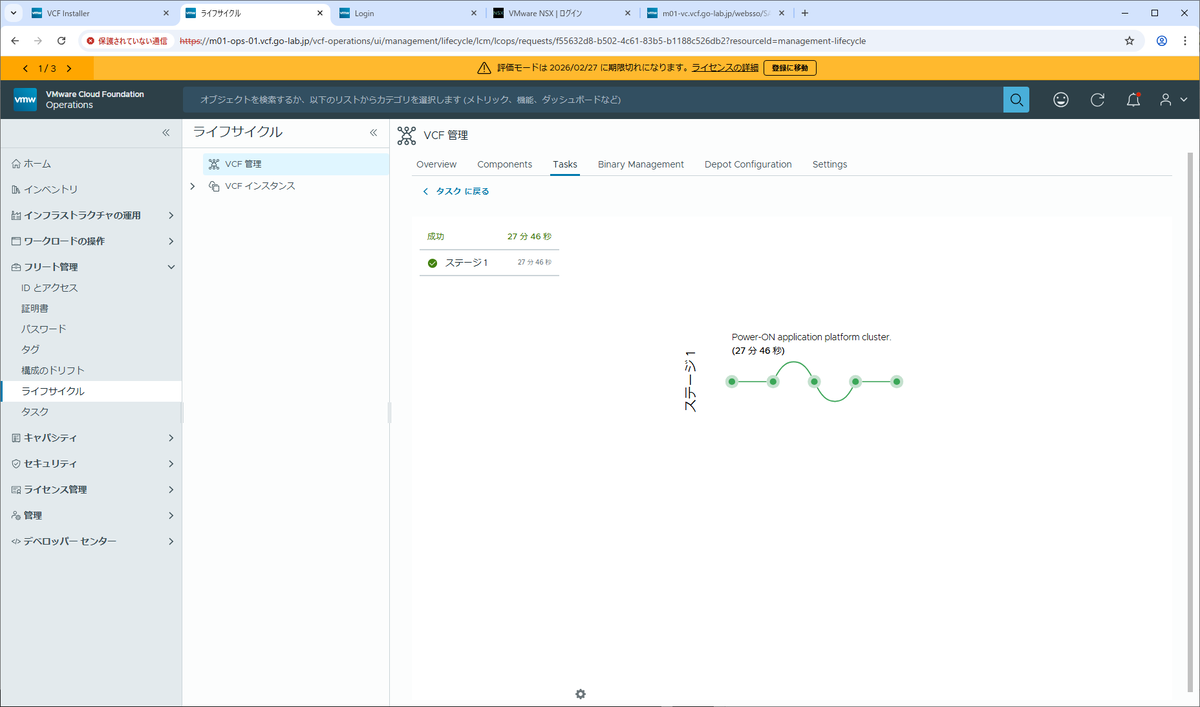Image resolution: width=1200 pixels, height=707 pixels.
Task: Go to next notification banner
Action: coord(69,68)
